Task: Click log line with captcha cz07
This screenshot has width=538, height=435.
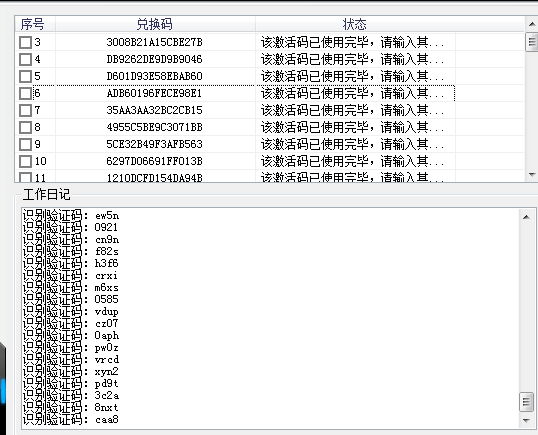Action: point(71,324)
